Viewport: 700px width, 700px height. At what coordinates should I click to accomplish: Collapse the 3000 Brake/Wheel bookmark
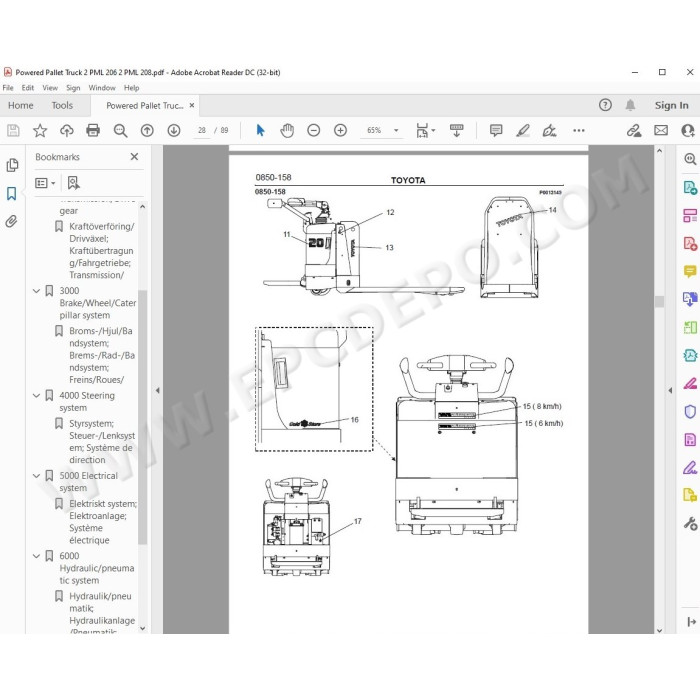[x=37, y=291]
